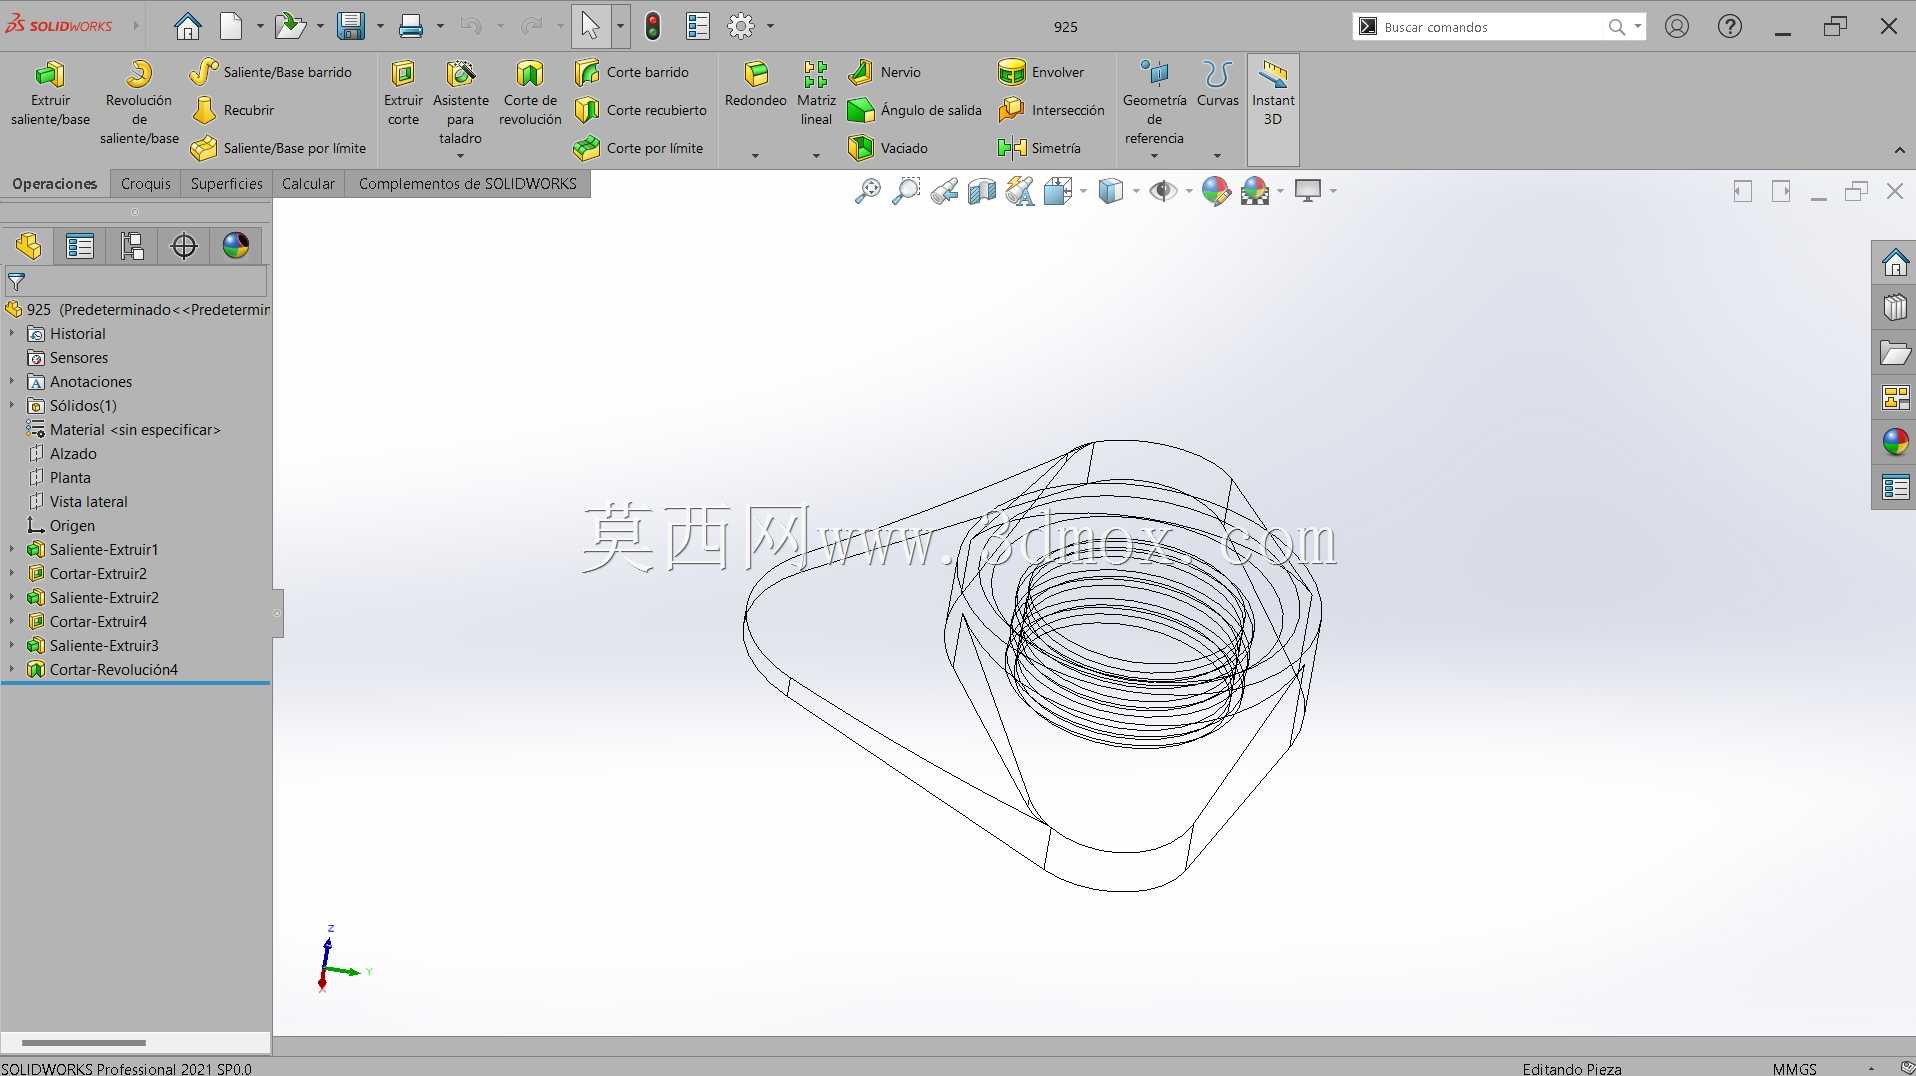Switch to the Calcular tab
This screenshot has width=1916, height=1076.
(308, 184)
